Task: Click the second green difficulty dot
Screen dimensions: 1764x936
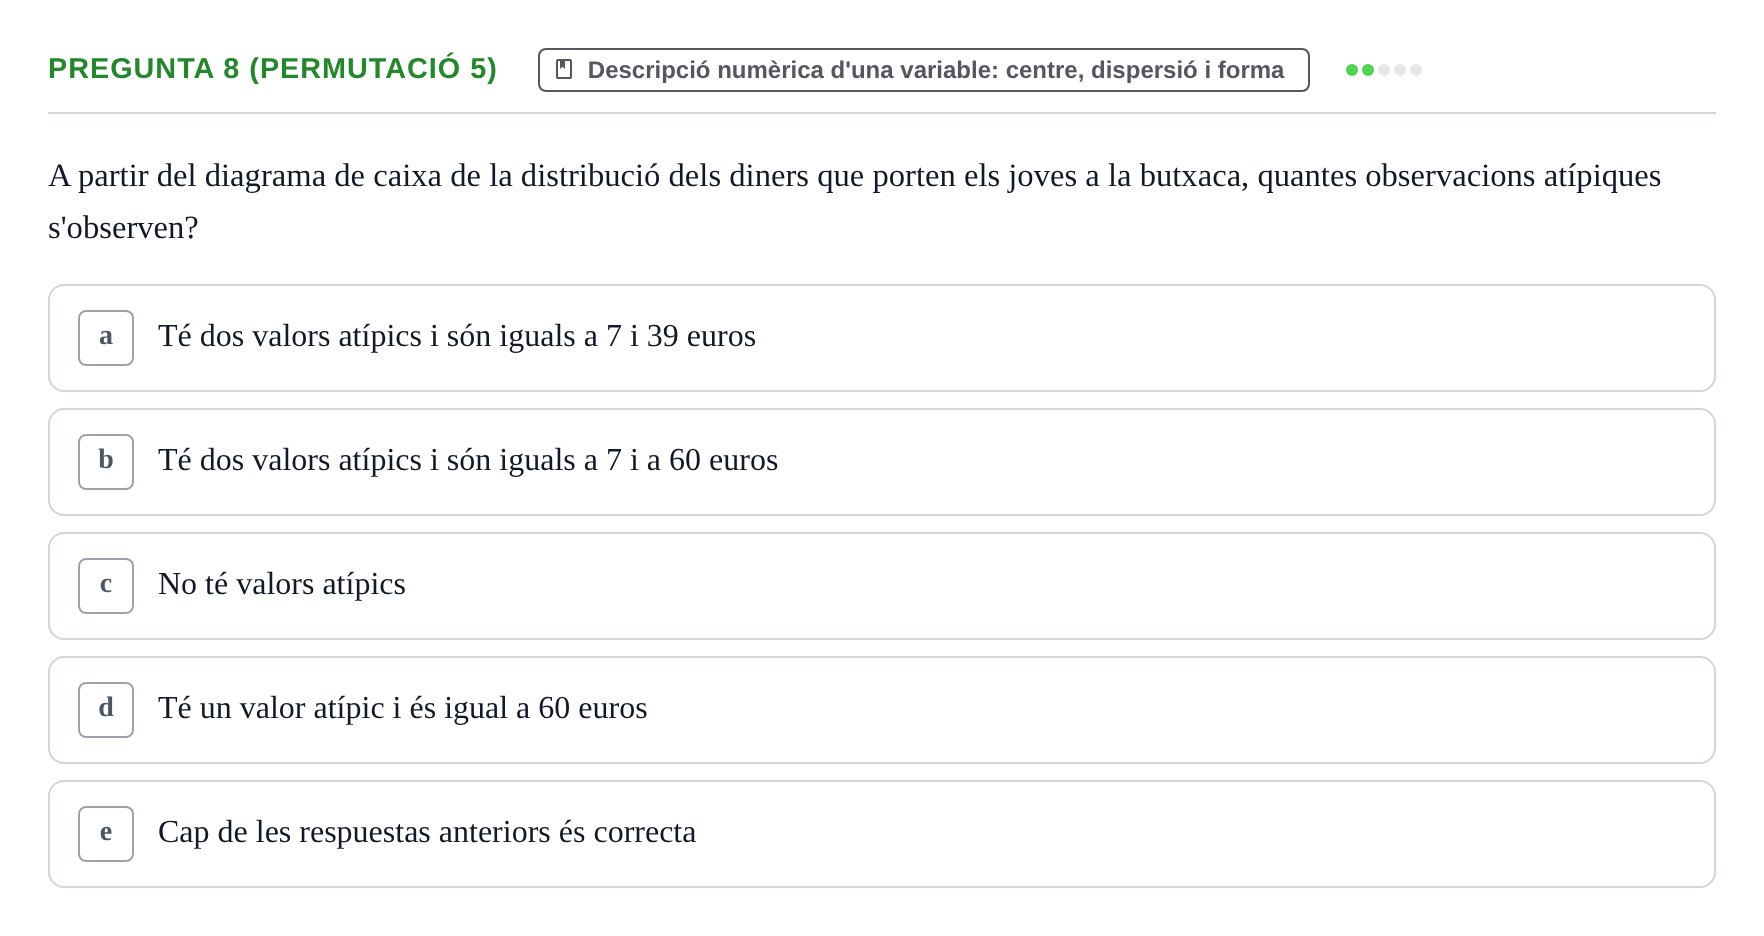Action: pyautogui.click(x=1368, y=70)
